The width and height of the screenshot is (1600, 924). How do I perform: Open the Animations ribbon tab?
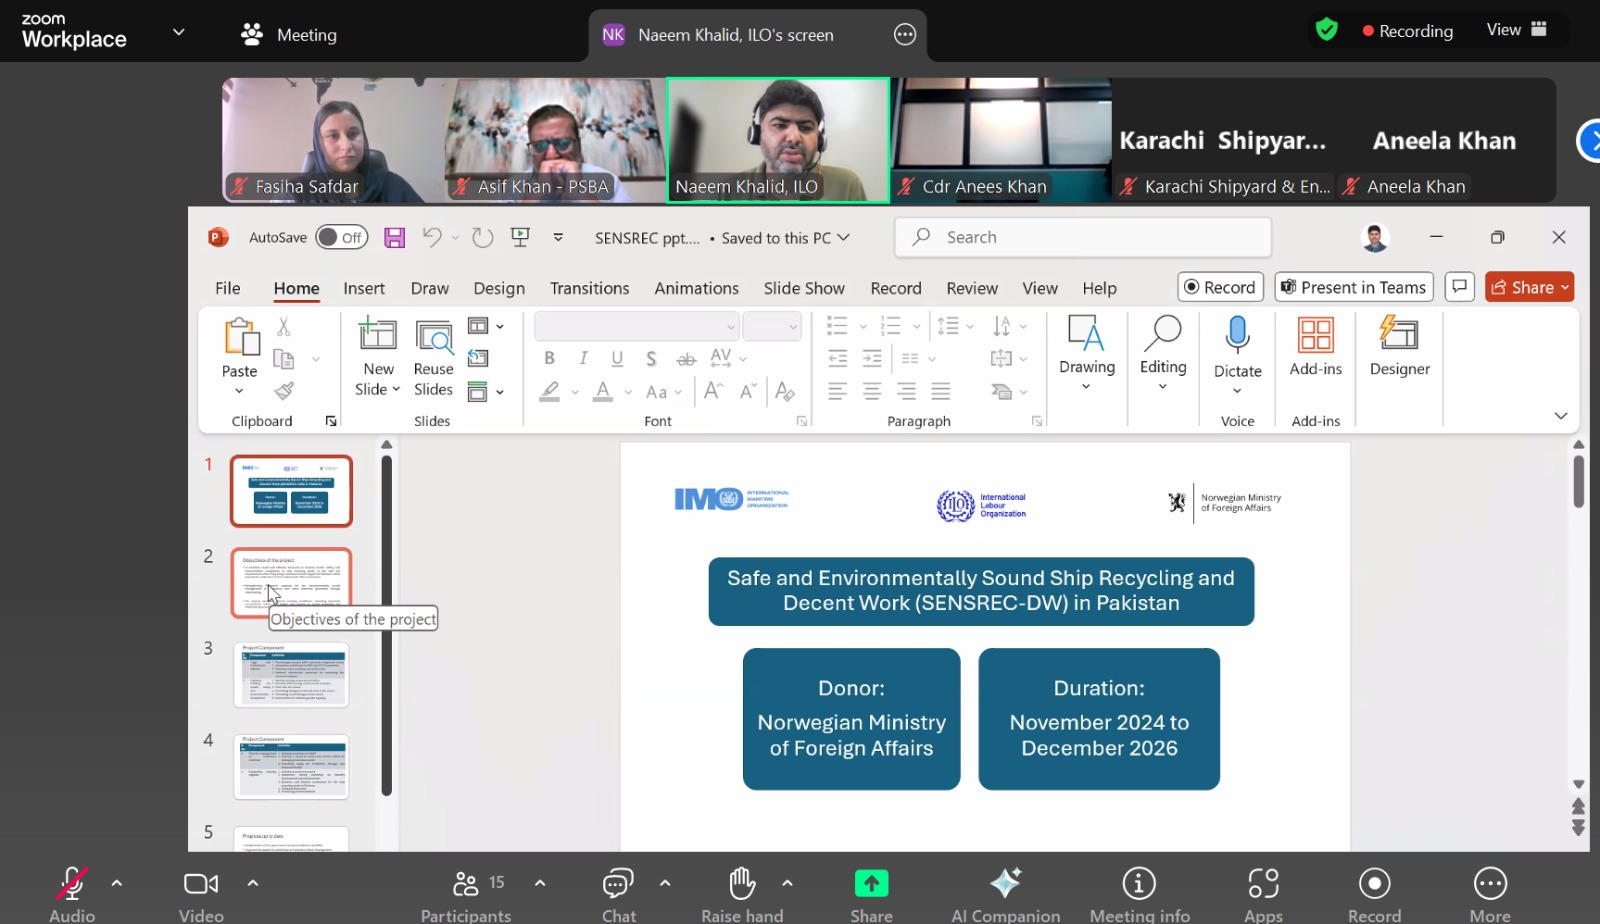point(697,288)
